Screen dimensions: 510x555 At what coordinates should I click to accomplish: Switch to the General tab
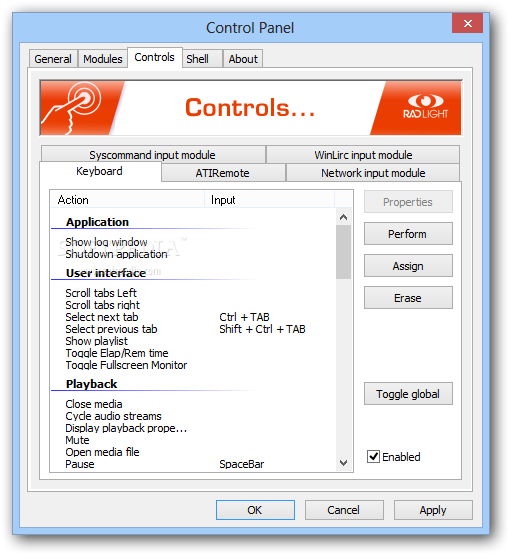53,59
